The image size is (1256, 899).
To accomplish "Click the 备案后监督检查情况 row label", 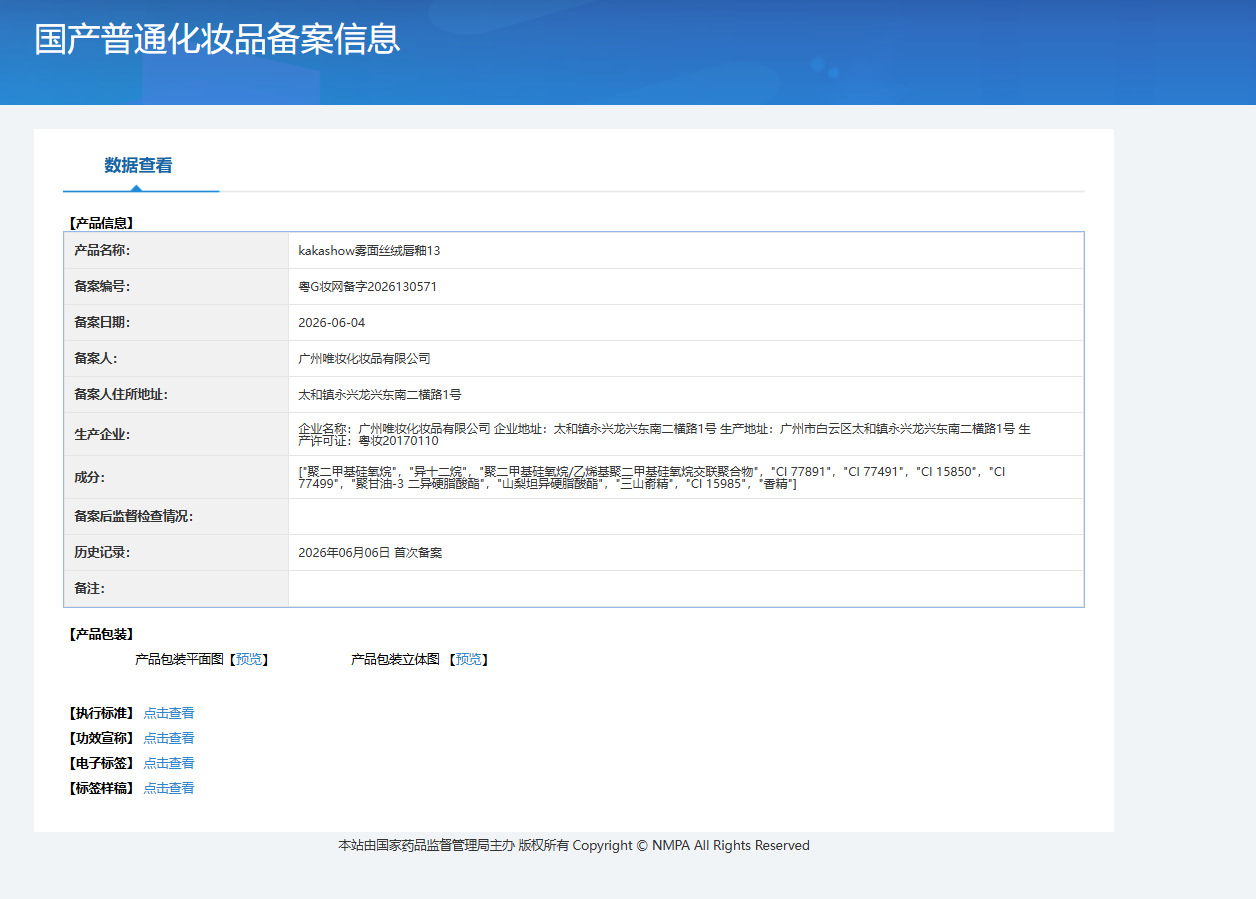I will click(x=133, y=517).
